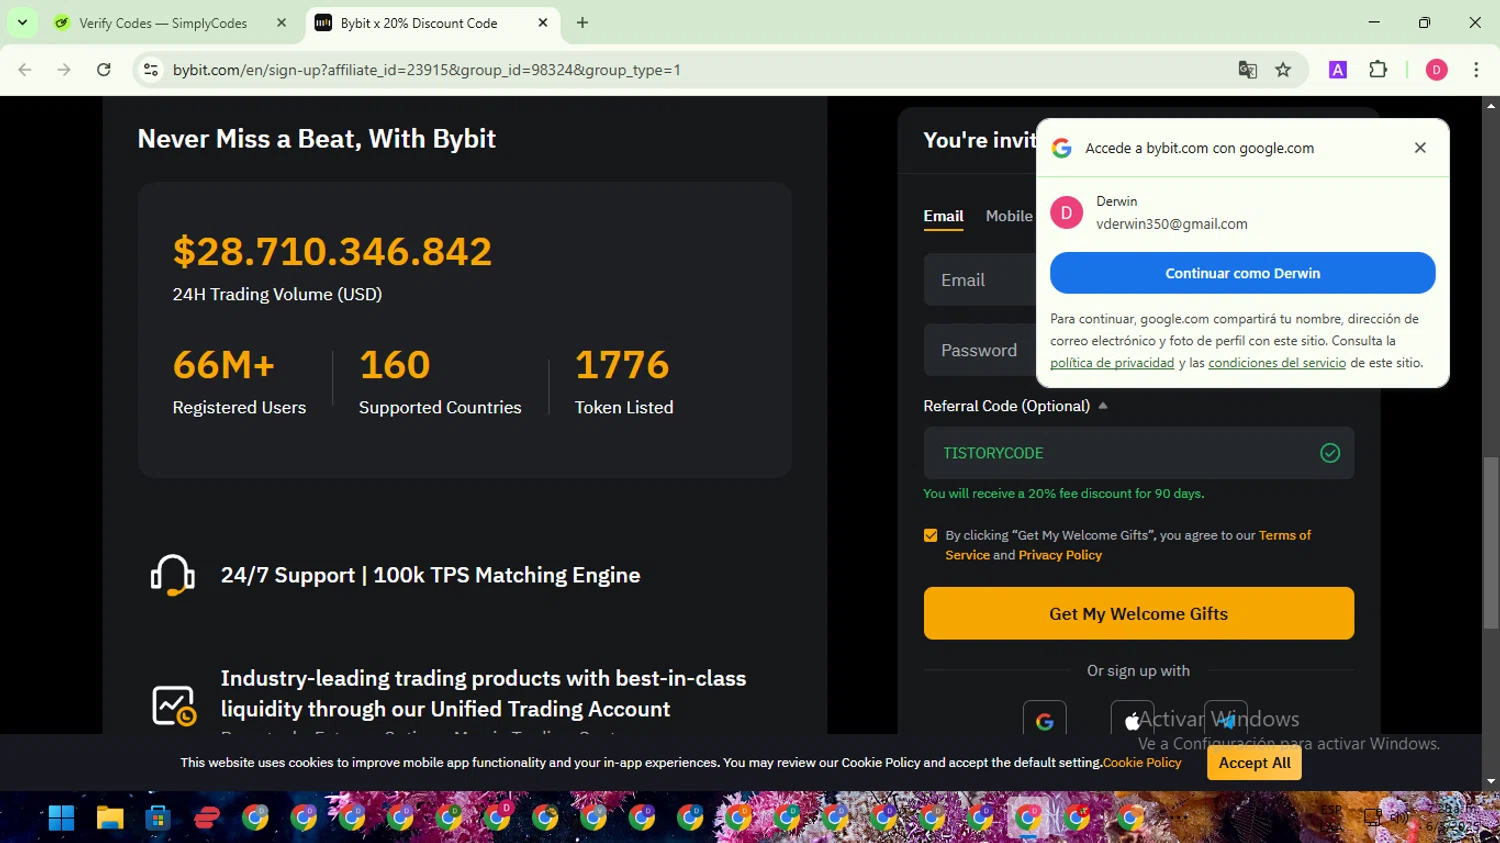Viewport: 1500px width, 843px height.
Task: Open File Explorer from the taskbar
Action: 110,818
